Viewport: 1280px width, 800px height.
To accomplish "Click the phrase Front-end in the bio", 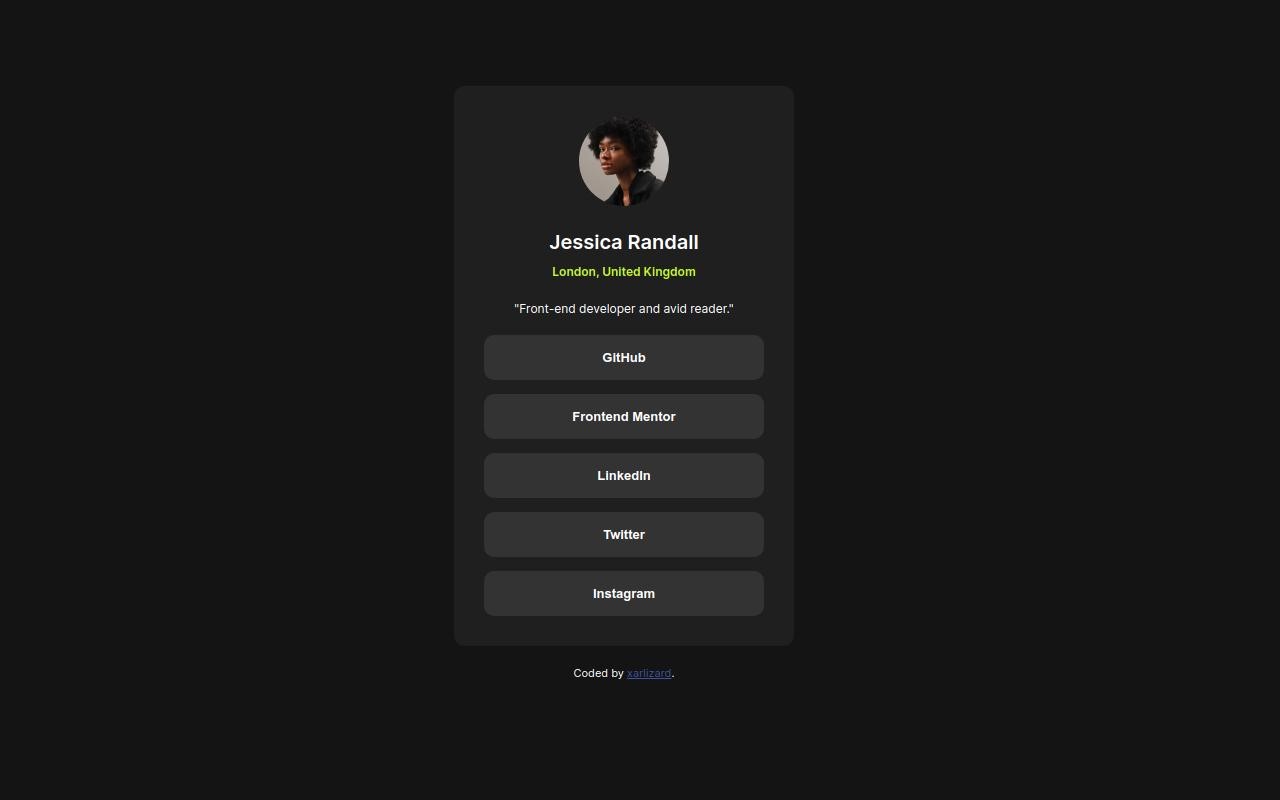I will [x=547, y=309].
